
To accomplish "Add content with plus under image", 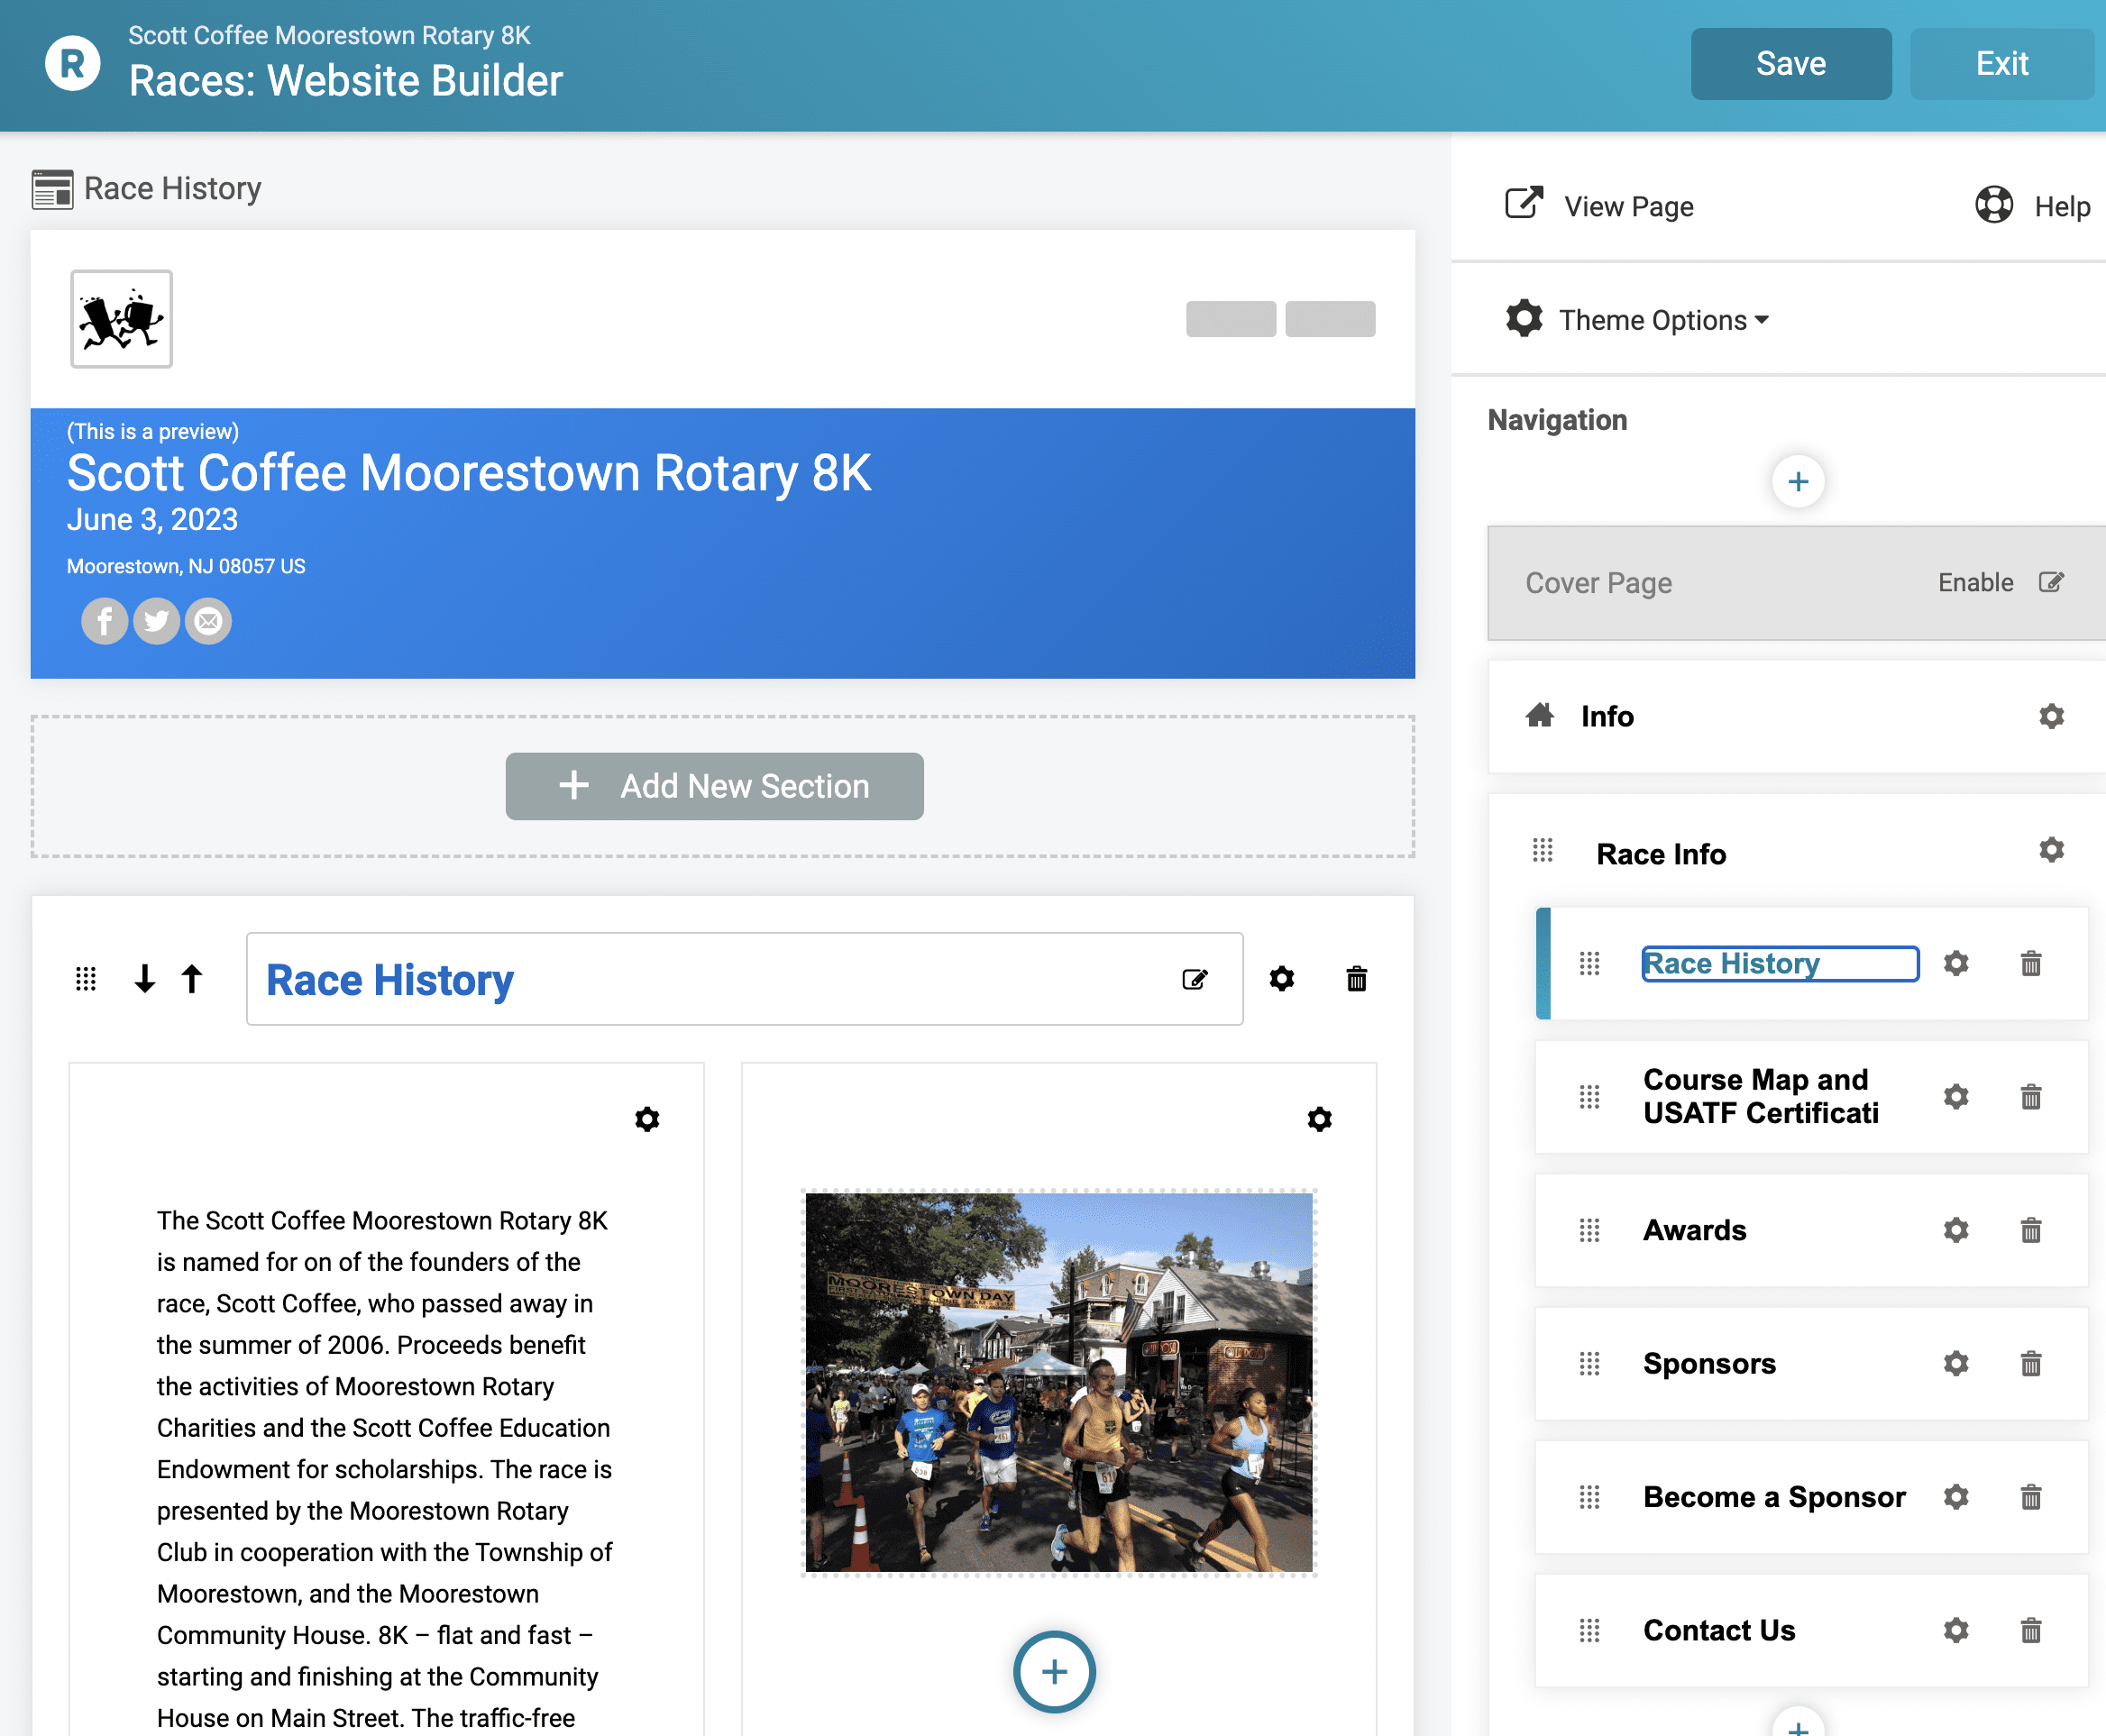I will 1054,1672.
